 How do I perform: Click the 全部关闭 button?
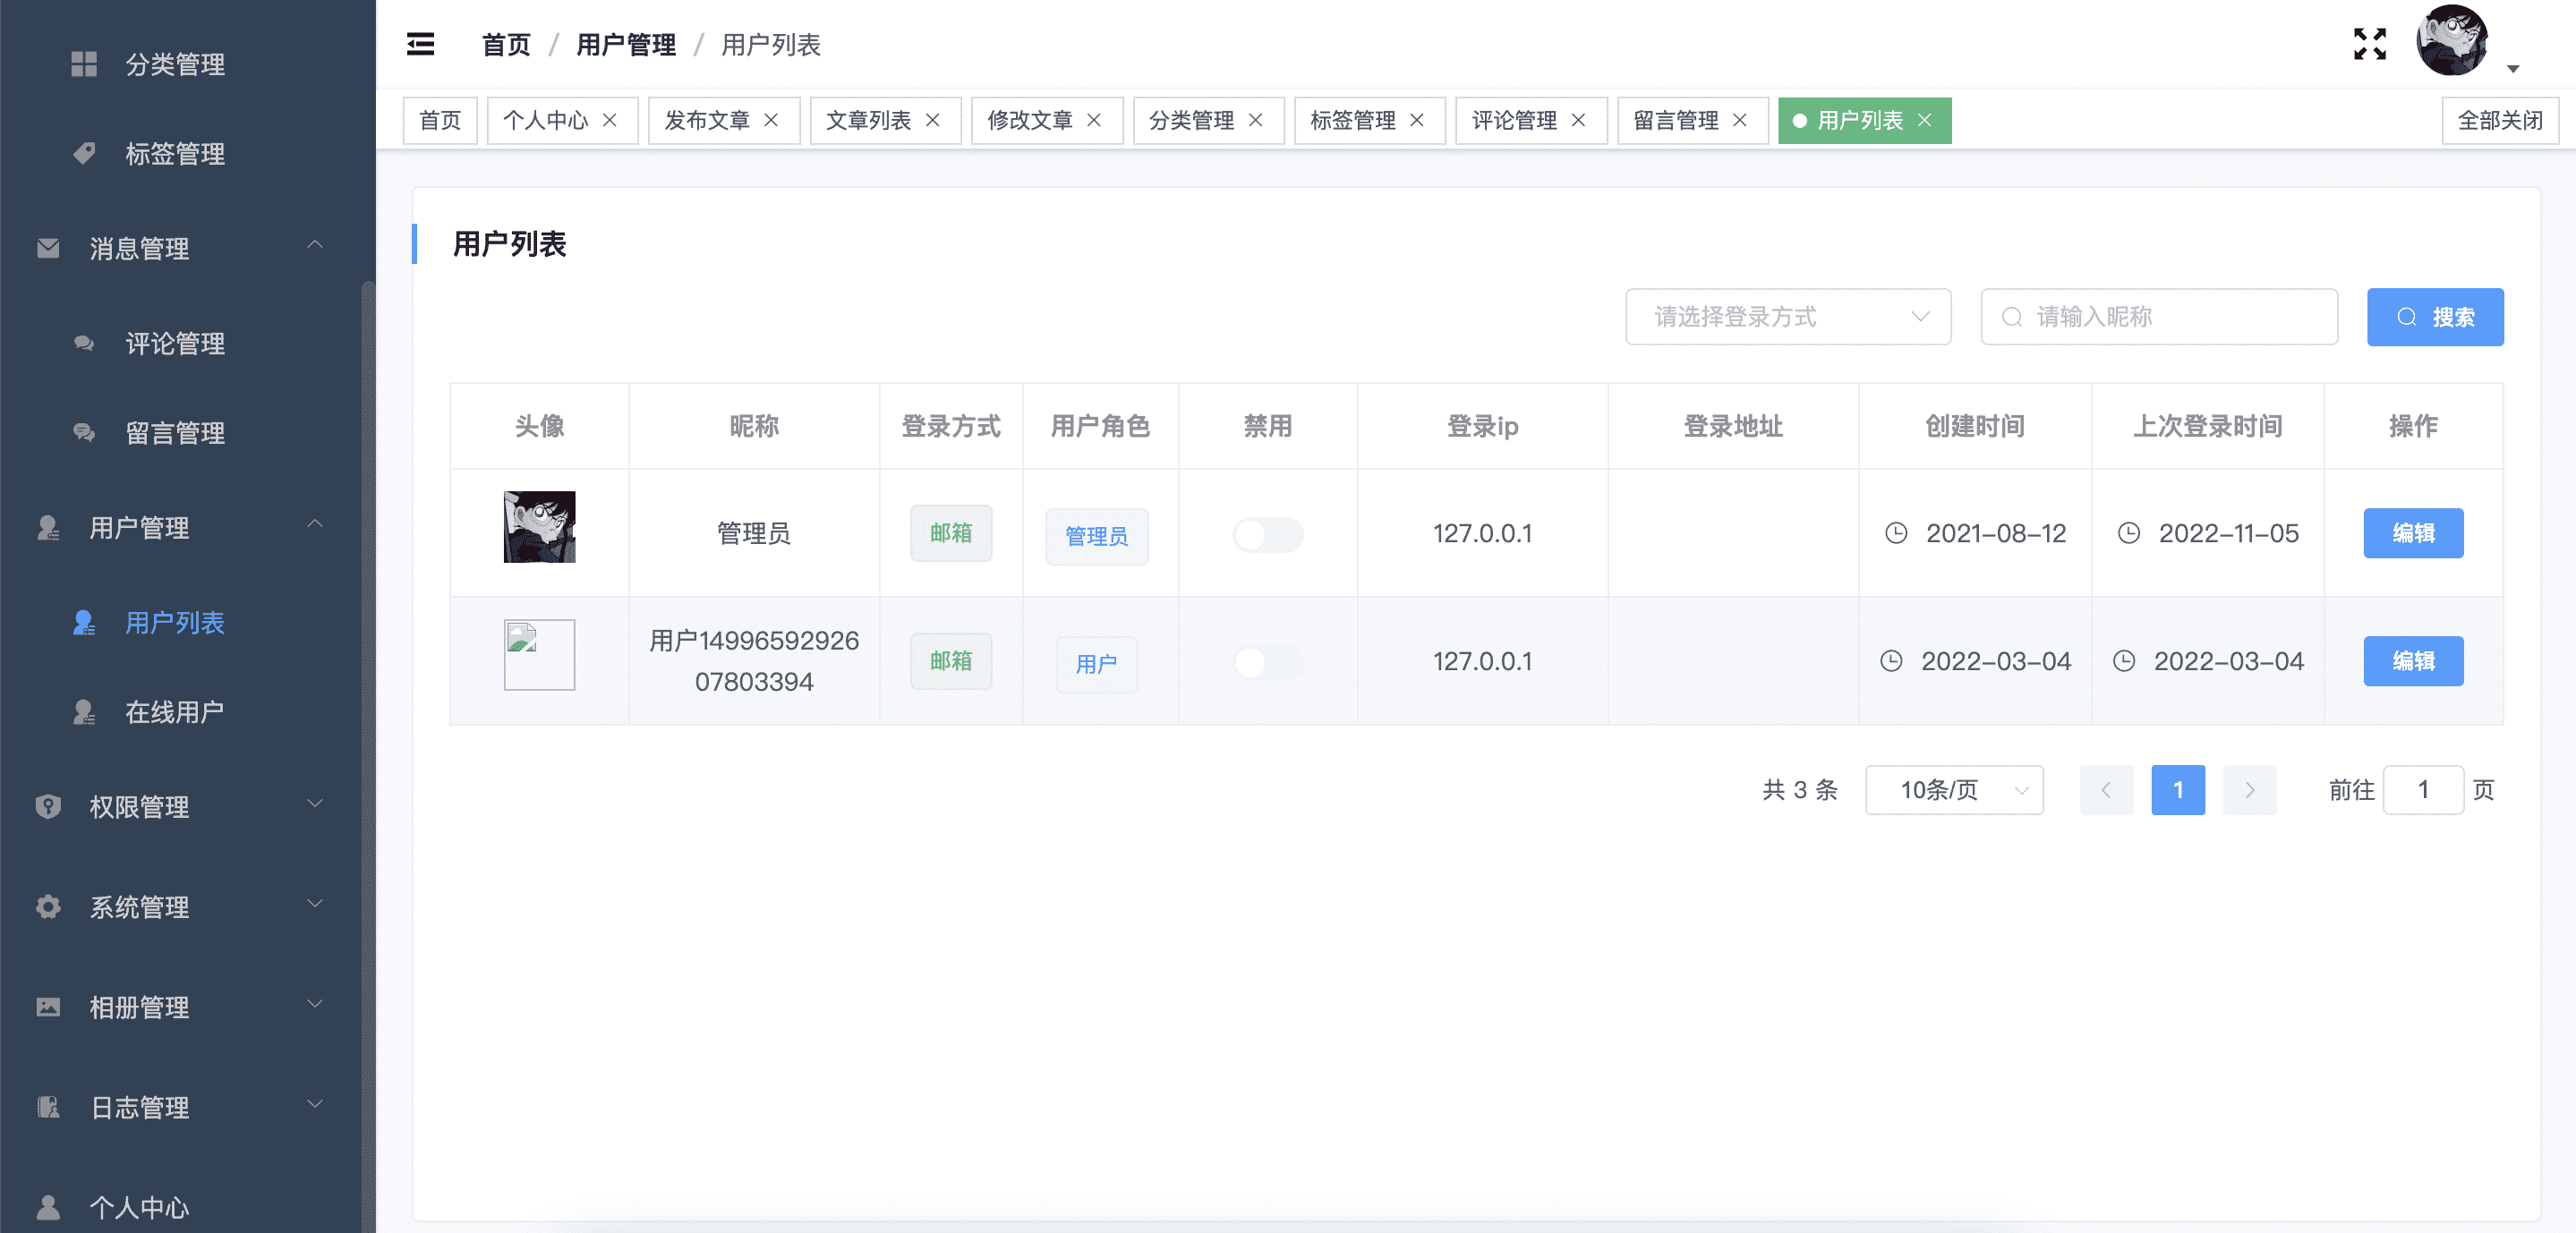[x=2500, y=120]
